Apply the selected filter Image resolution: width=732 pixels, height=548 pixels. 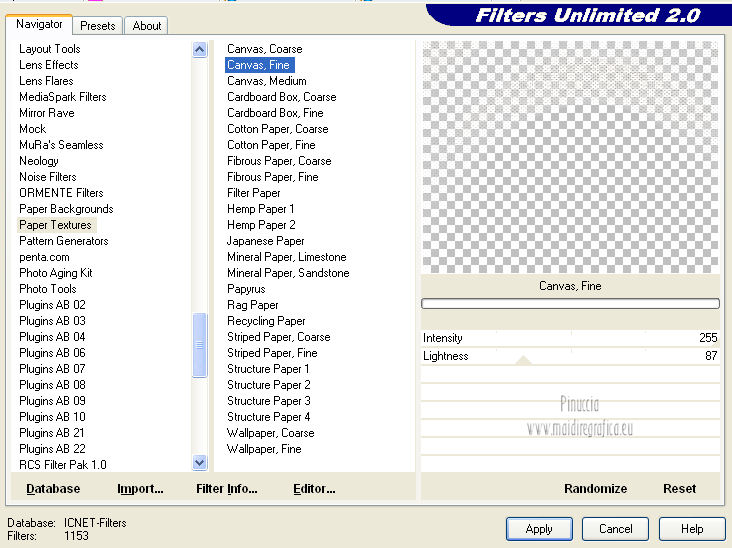(539, 529)
